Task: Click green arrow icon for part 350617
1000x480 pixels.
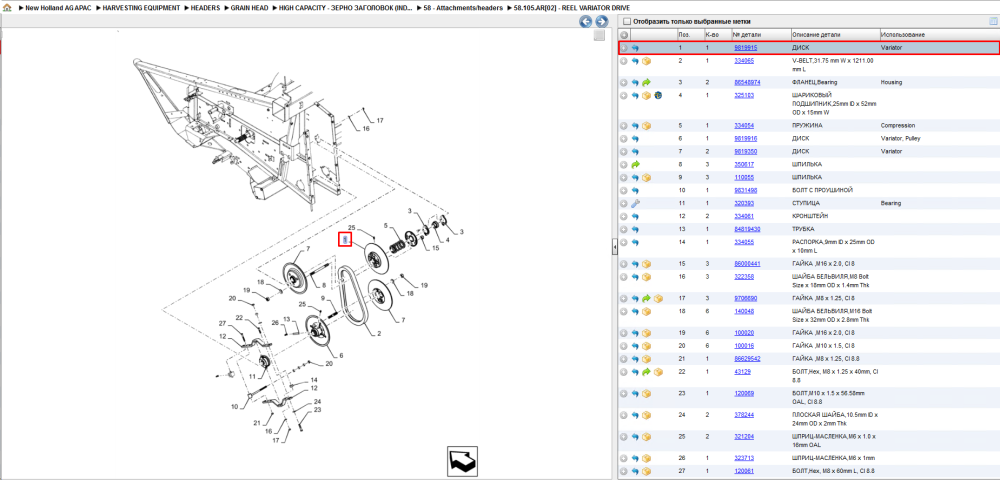Action: 635,164
